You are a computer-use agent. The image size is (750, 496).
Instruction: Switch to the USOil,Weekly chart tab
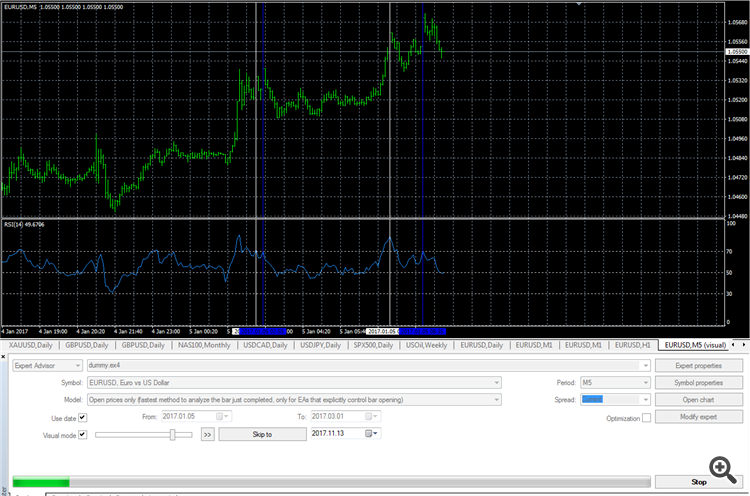[x=426, y=345]
